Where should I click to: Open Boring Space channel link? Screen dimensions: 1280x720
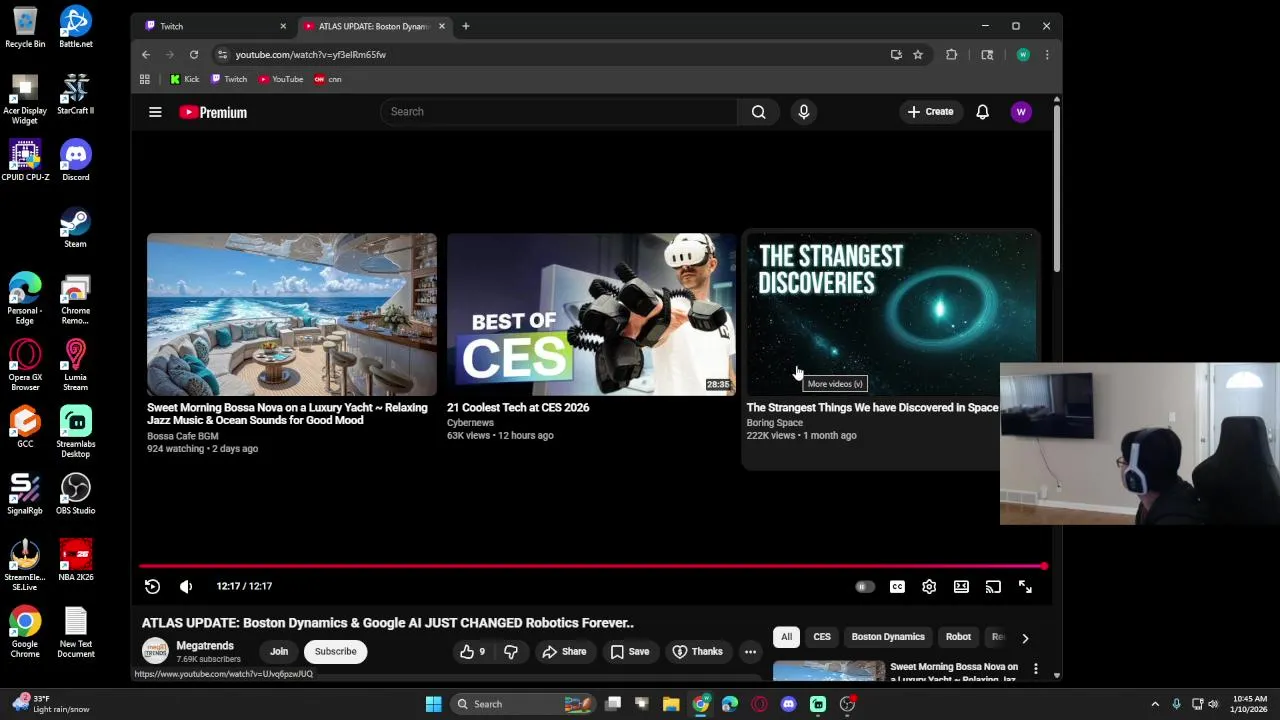tap(774, 423)
